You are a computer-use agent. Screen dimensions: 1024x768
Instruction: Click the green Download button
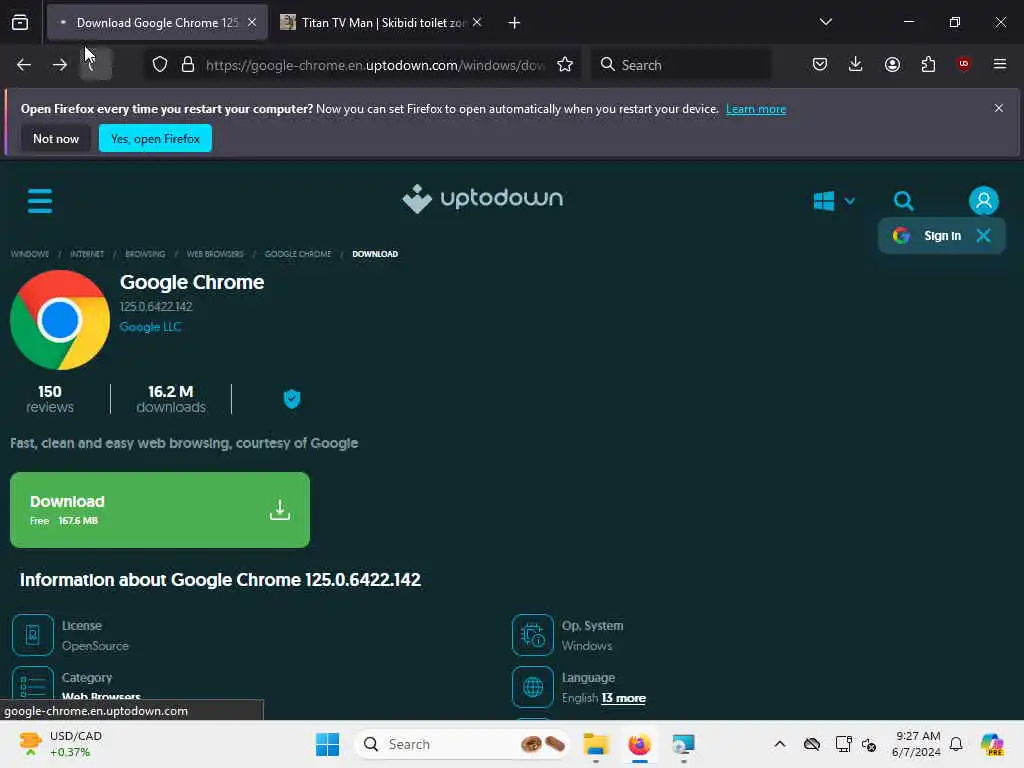pos(160,510)
